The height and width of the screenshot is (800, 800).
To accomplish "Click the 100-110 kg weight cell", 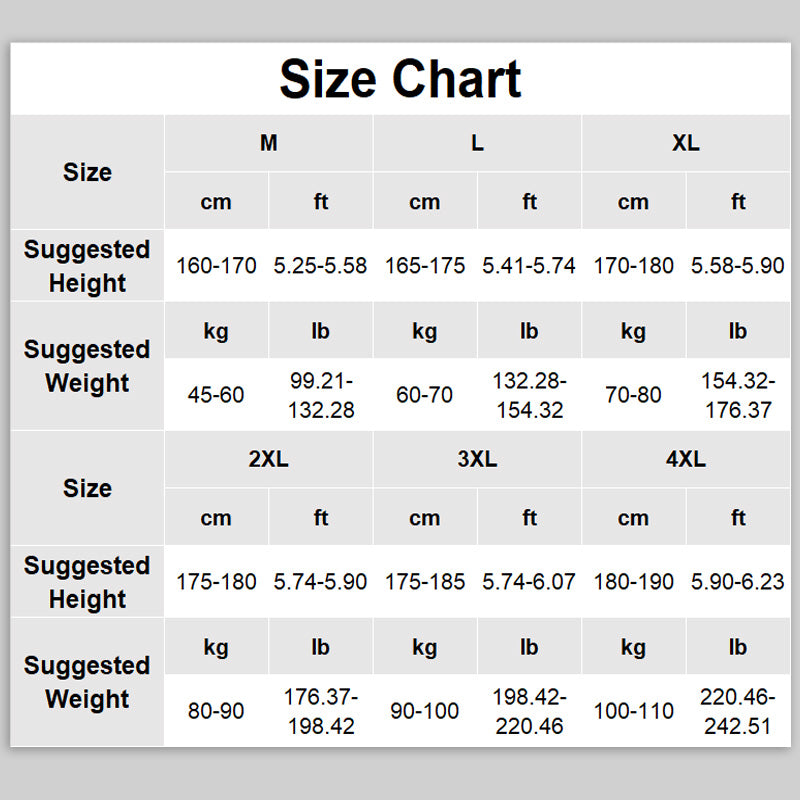I will click(633, 711).
